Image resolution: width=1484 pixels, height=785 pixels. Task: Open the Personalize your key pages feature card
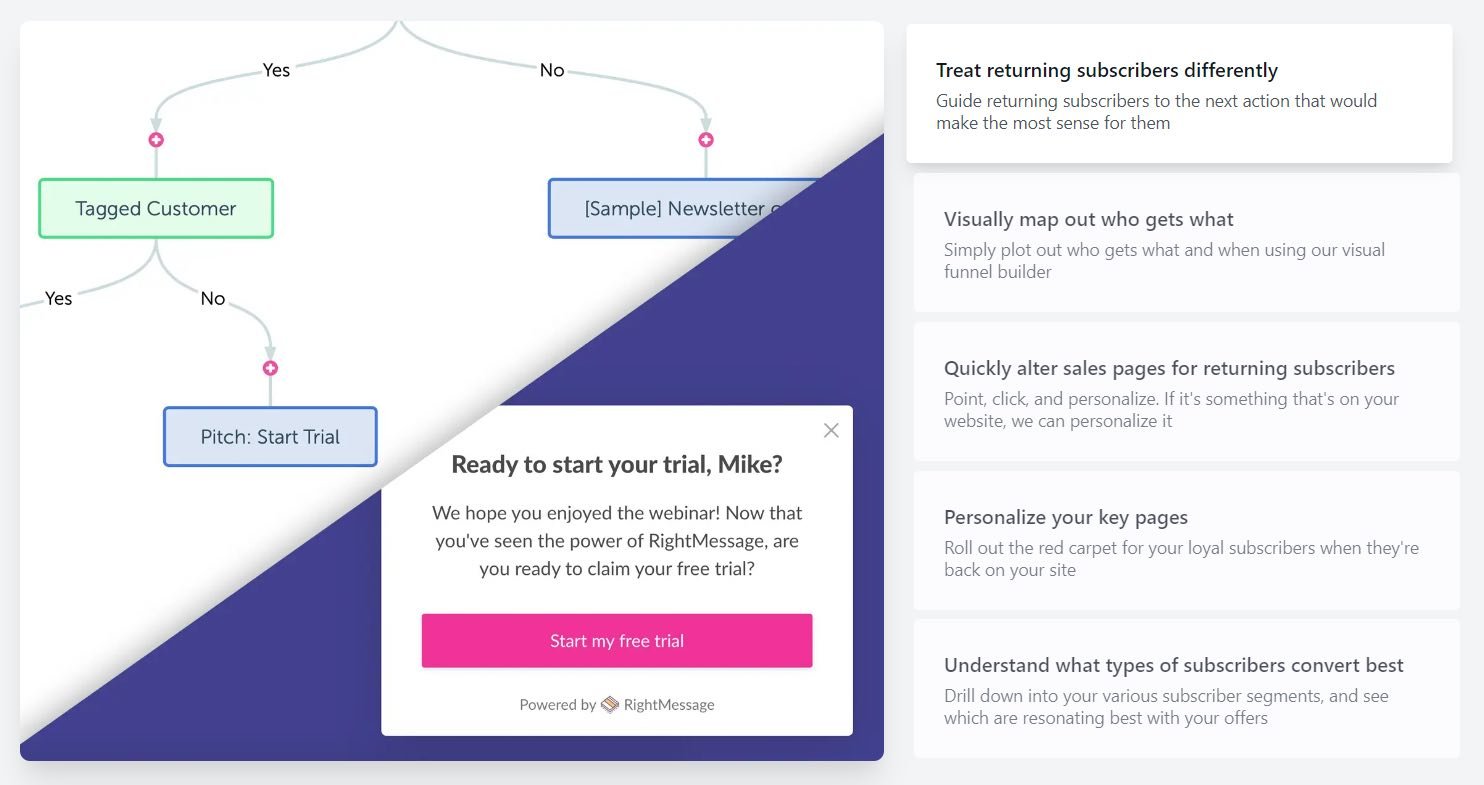pyautogui.click(x=1186, y=540)
